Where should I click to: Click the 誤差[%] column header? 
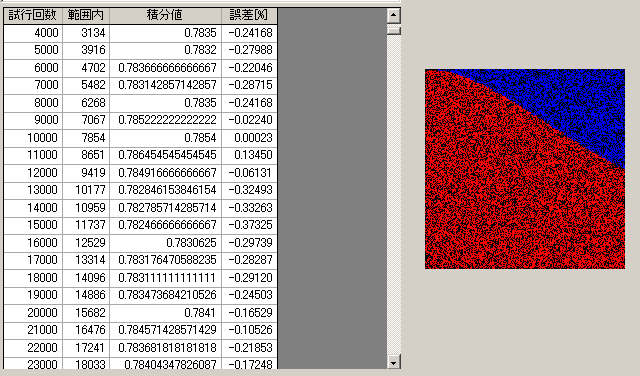point(249,16)
